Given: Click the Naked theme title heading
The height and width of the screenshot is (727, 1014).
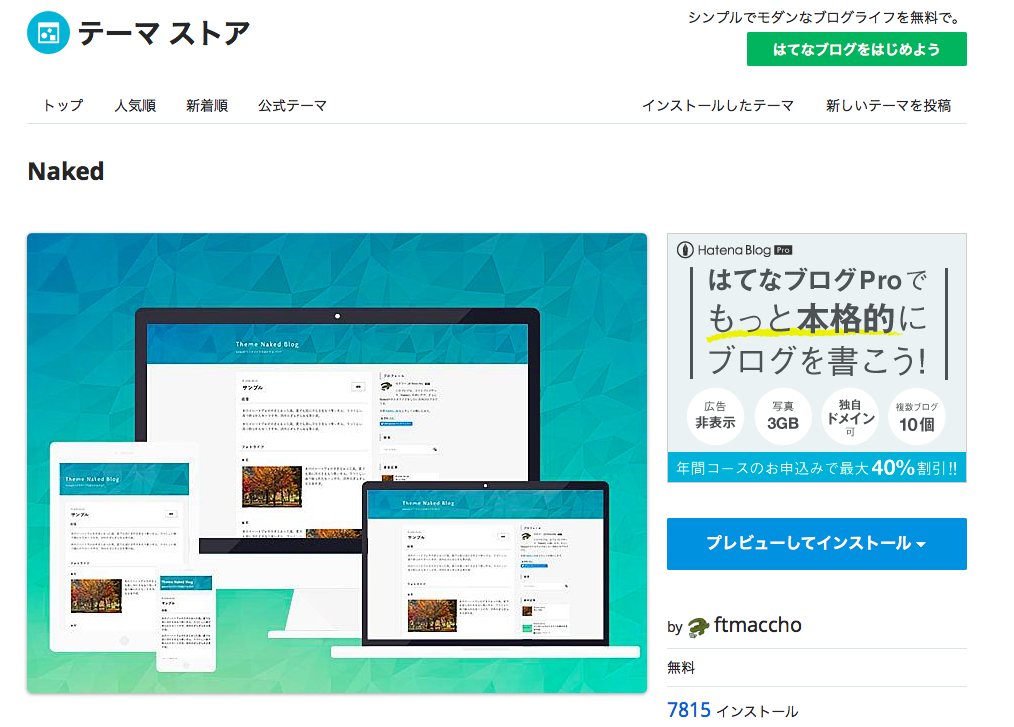Looking at the screenshot, I should [66, 171].
